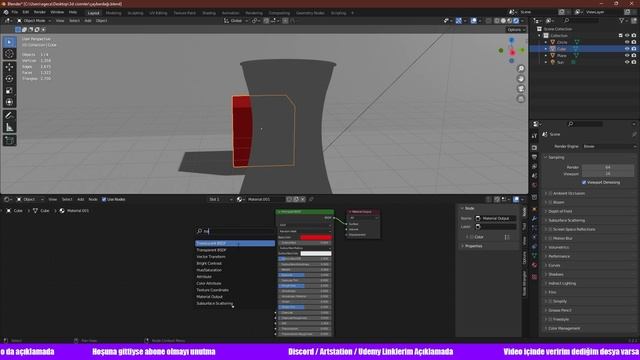Viewport: 640px width, 360px height.
Task: Expand the Subsurface Scattering panel
Action: point(567,220)
